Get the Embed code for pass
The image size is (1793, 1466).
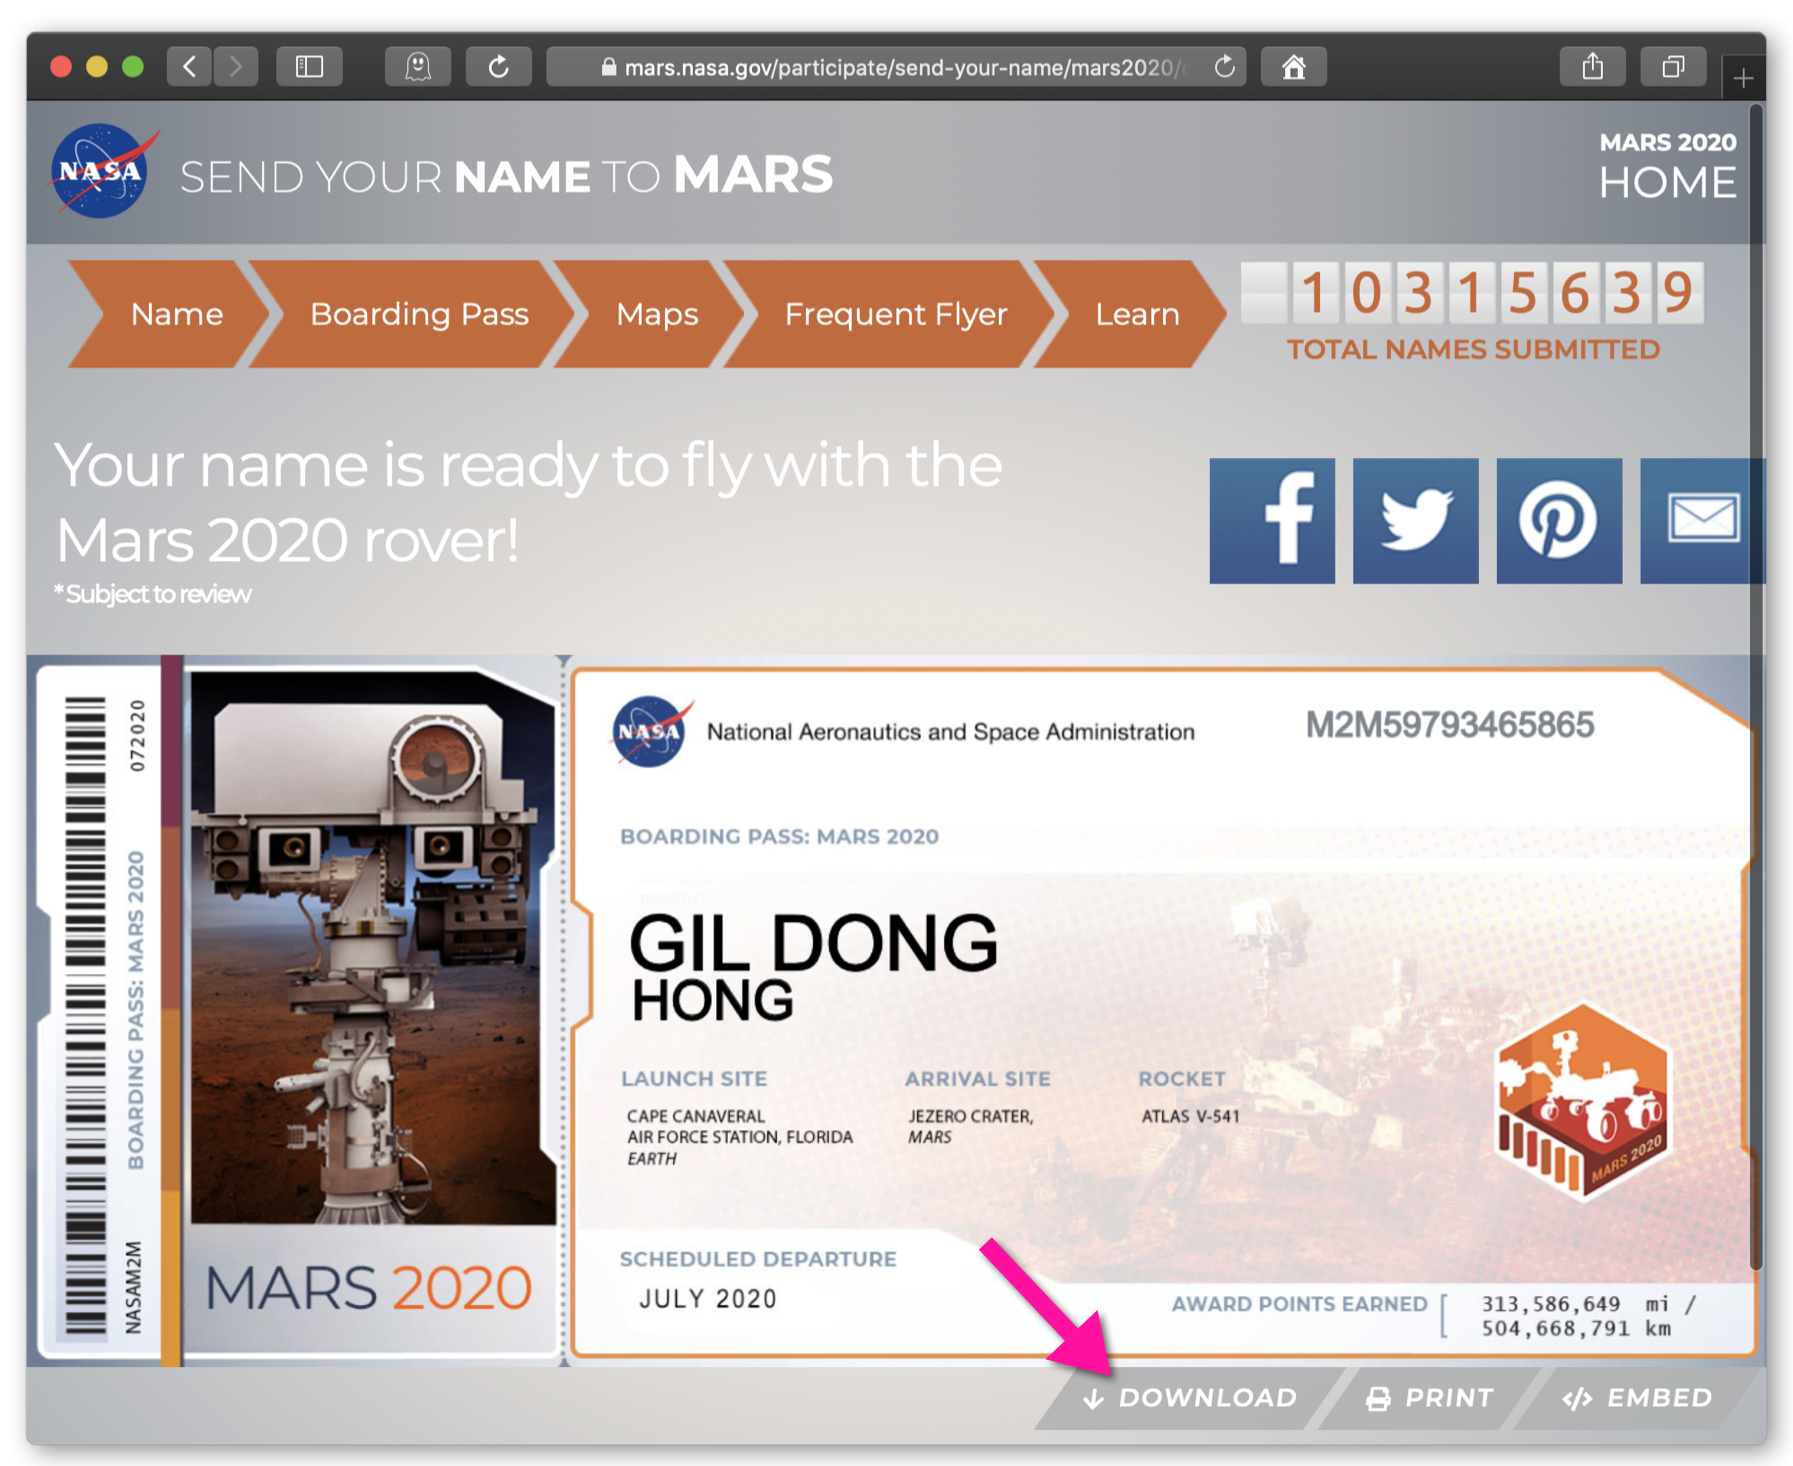click(x=1637, y=1397)
